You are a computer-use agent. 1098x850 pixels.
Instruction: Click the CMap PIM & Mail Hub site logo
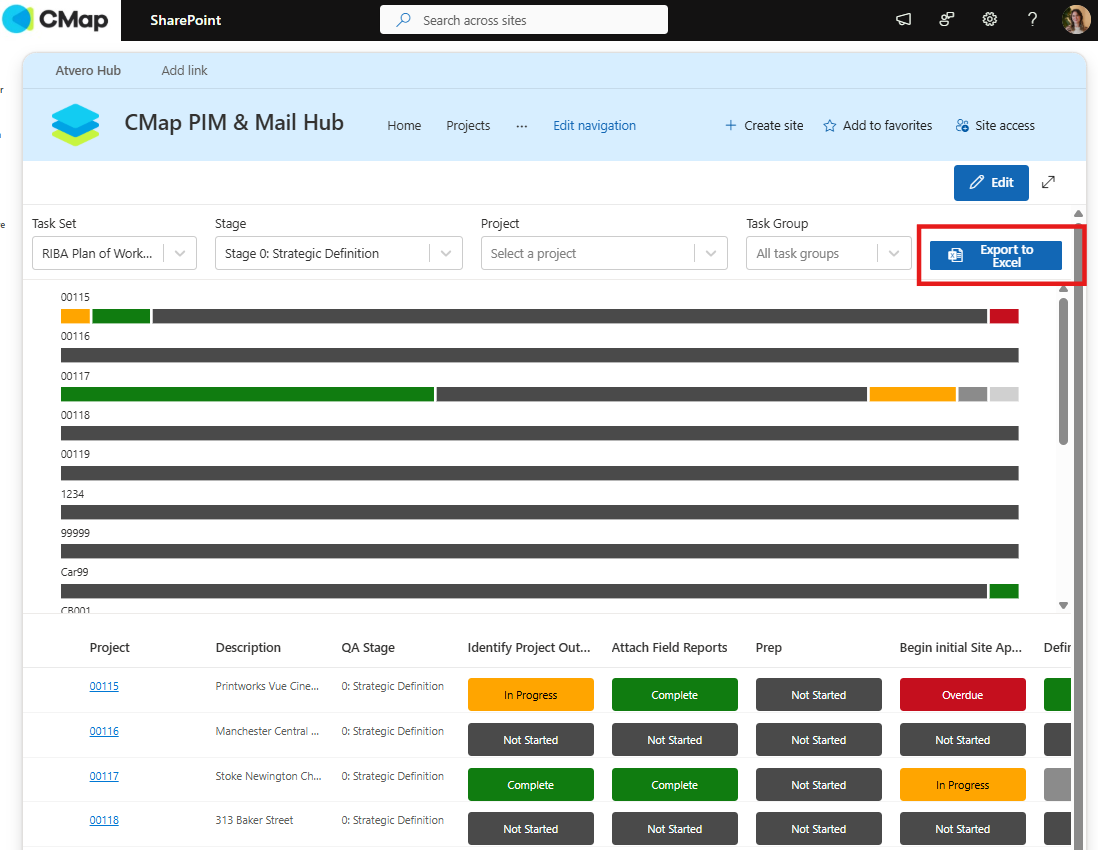tap(76, 125)
